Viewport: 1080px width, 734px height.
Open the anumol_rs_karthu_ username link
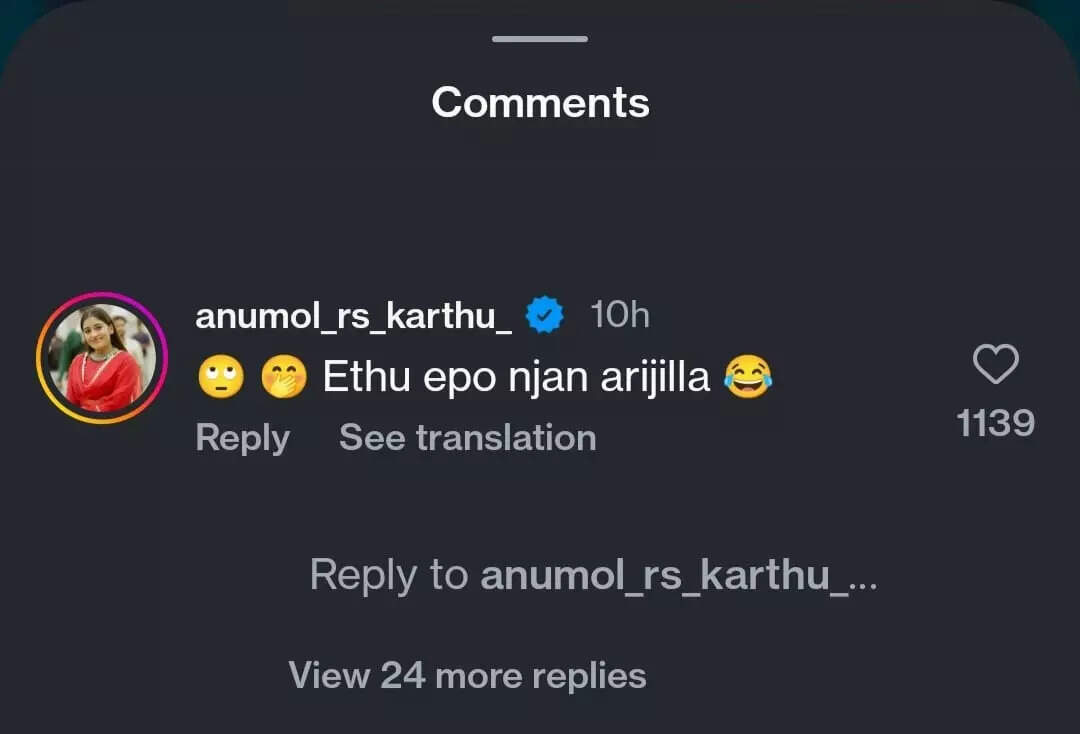[x=354, y=316]
